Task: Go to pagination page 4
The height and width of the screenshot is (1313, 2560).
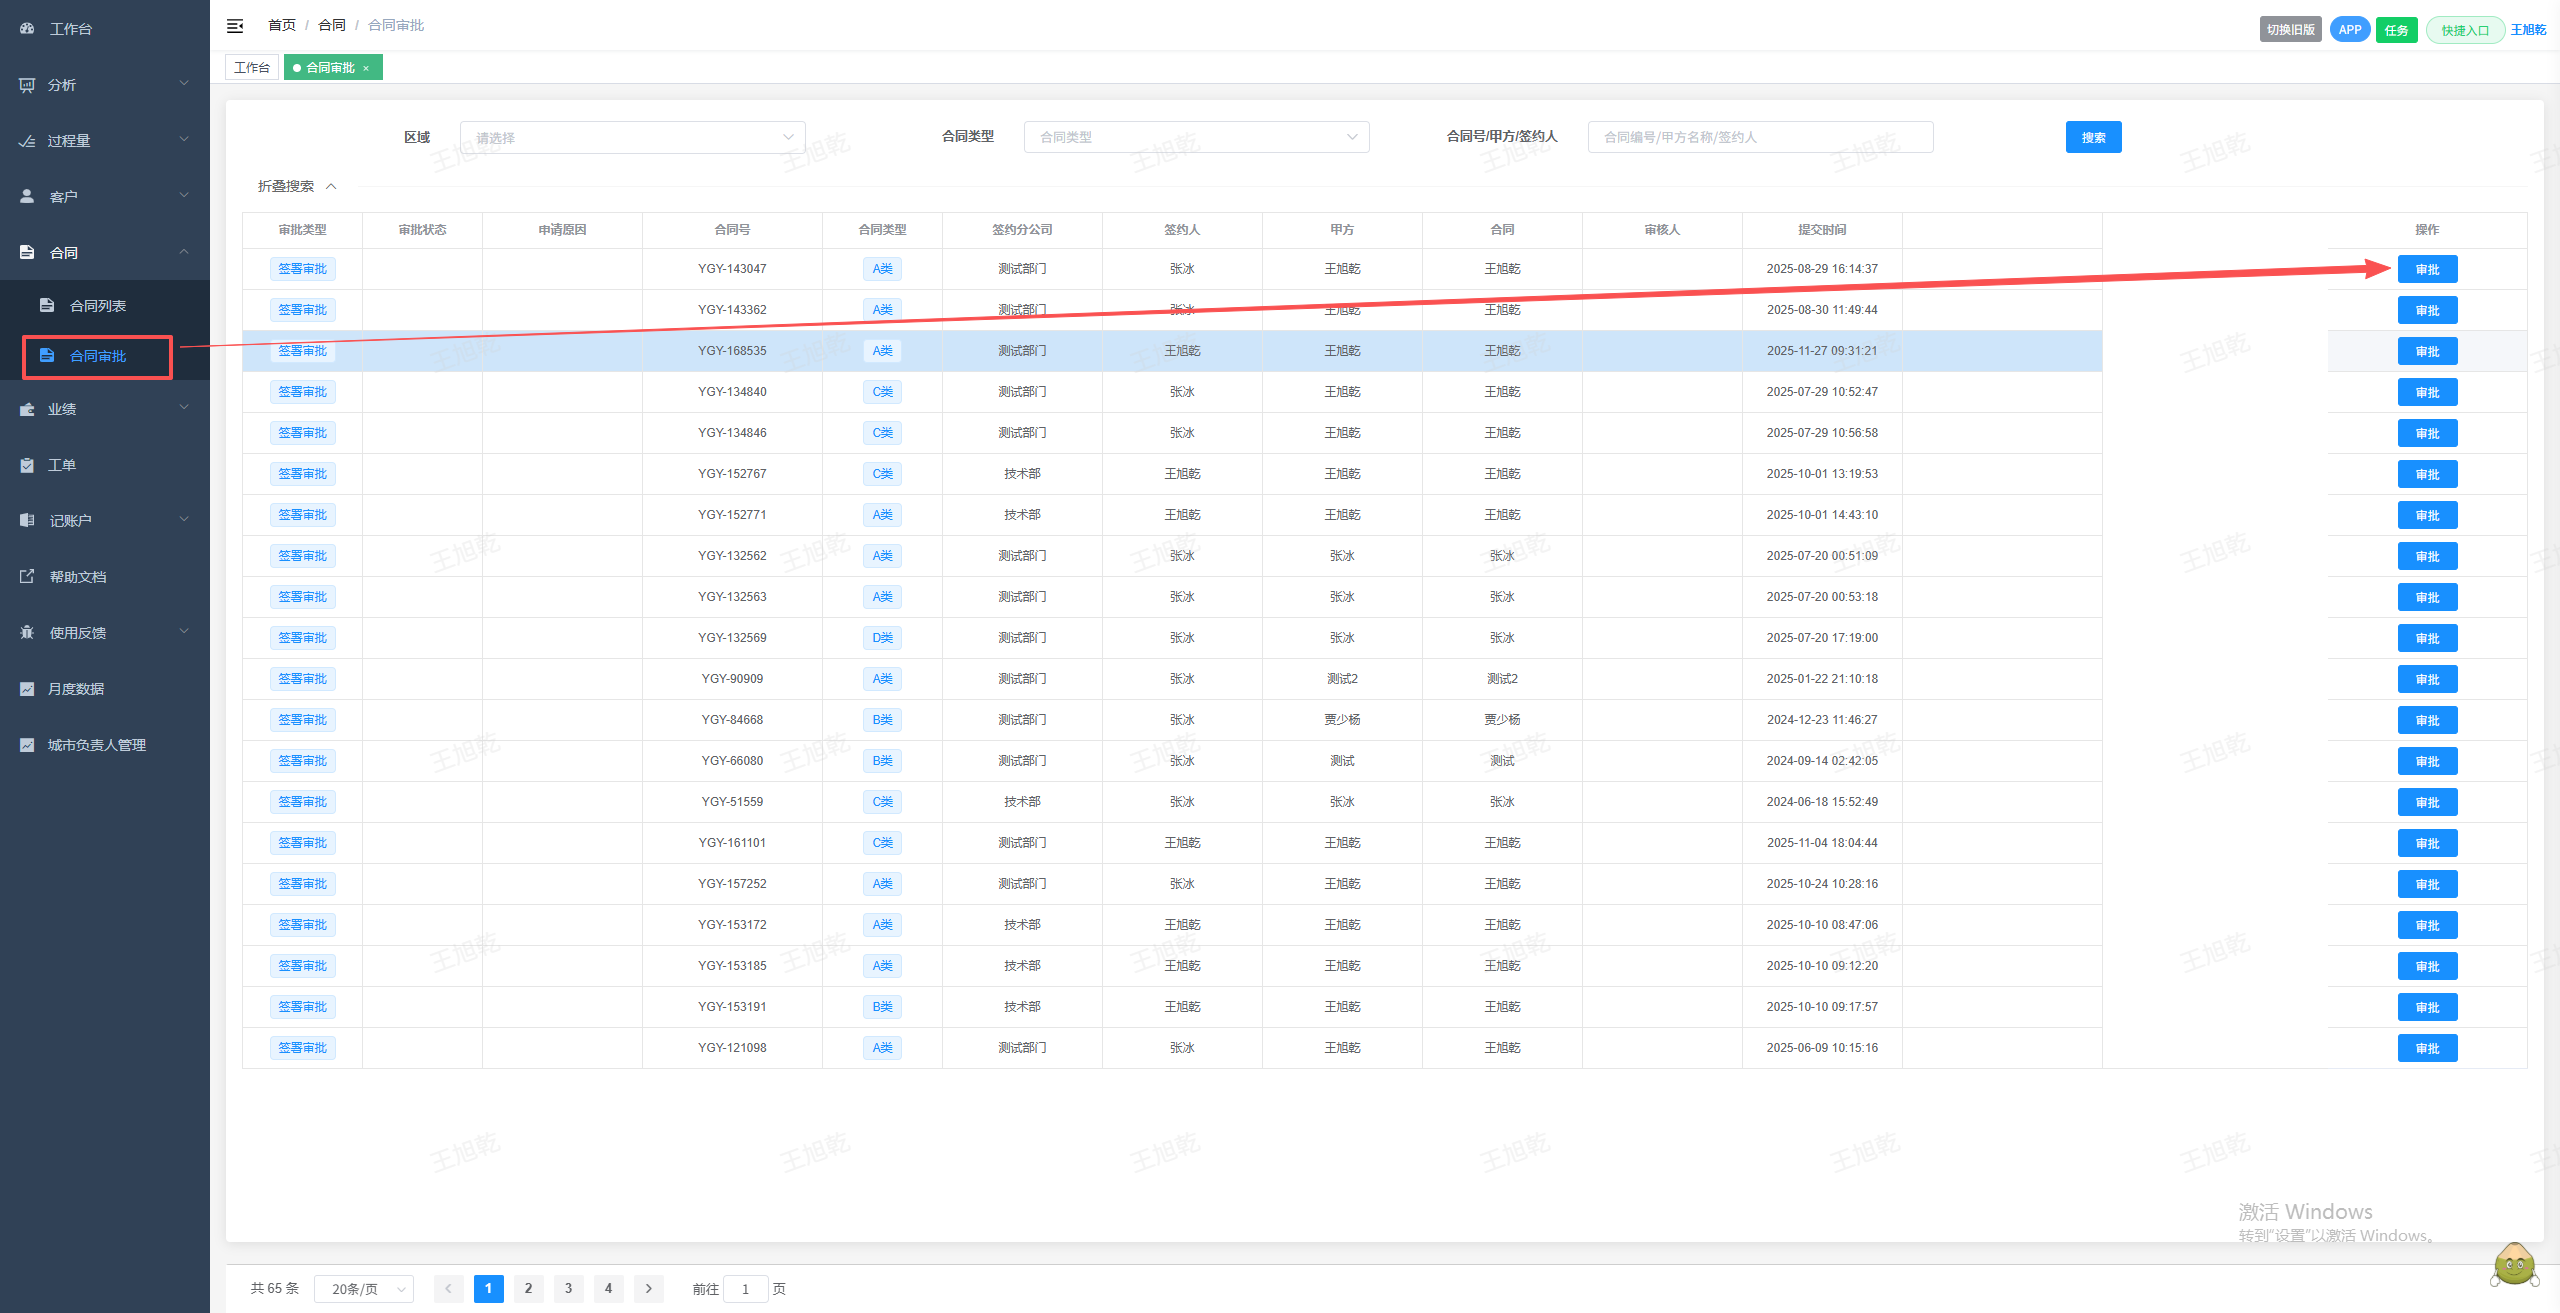Action: (x=609, y=1289)
